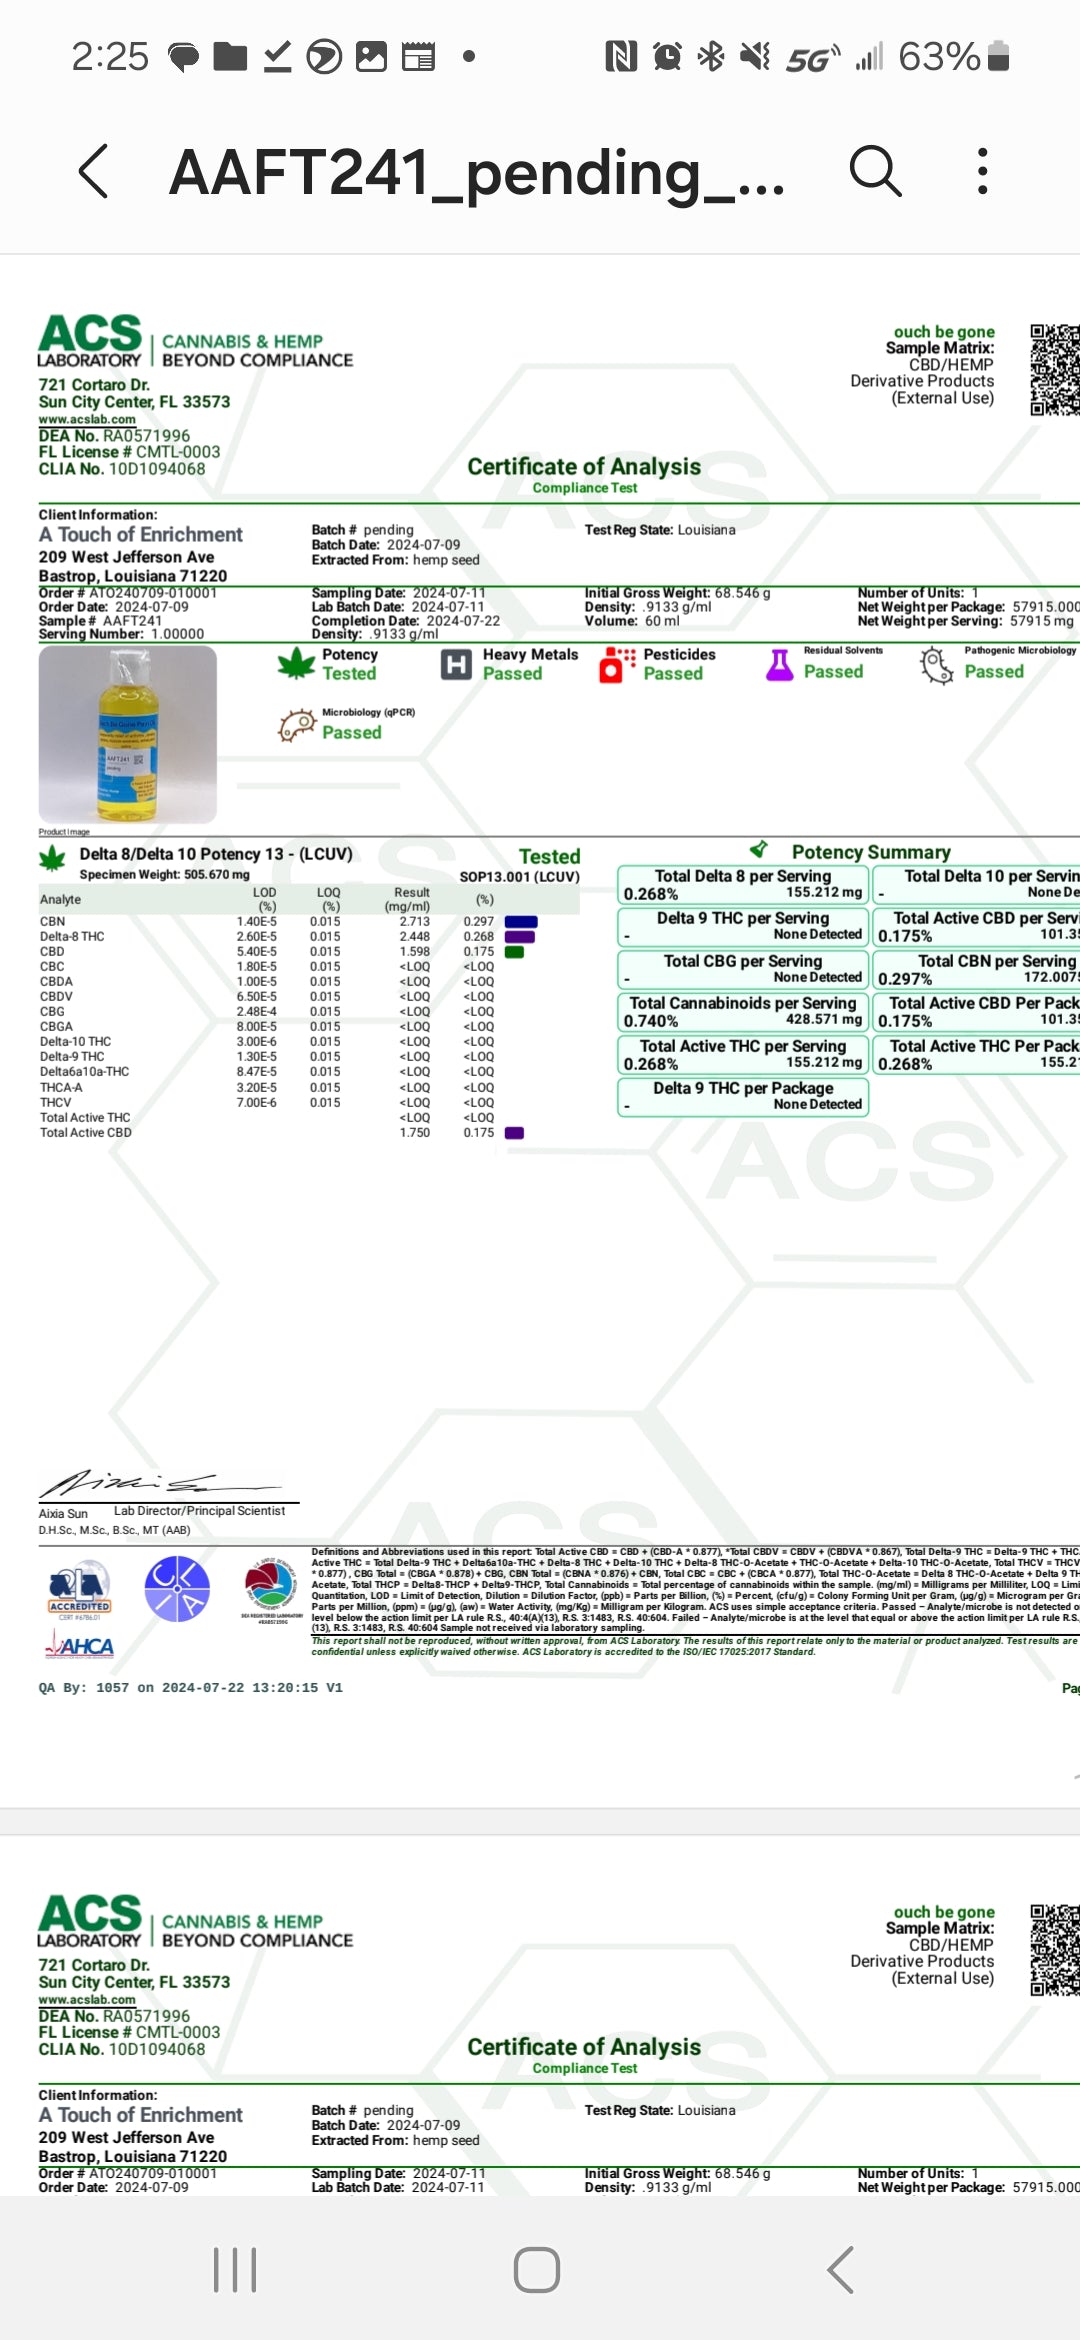Open recent apps from the navigation bar

(x=235, y=2269)
